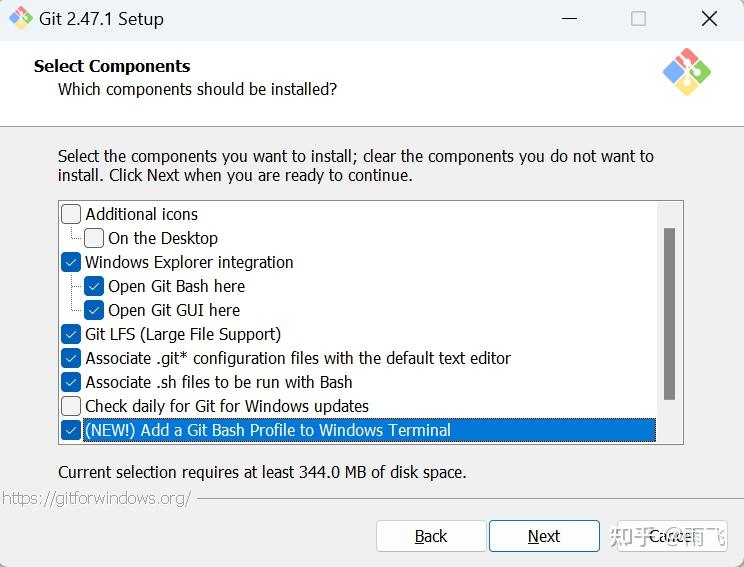Toggle Associate .git* configuration files checkbox
The height and width of the screenshot is (567, 744).
click(71, 358)
